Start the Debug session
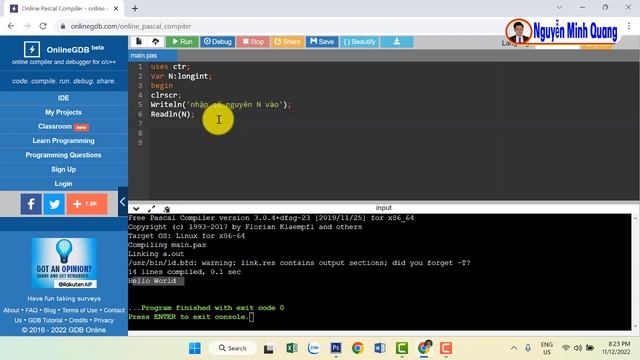The width and height of the screenshot is (640, 360). 218,42
